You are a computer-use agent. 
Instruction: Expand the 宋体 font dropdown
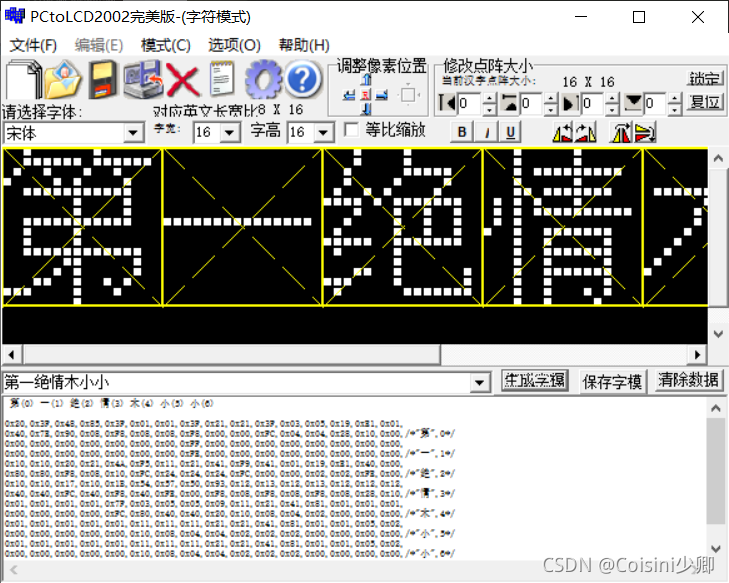click(x=133, y=133)
